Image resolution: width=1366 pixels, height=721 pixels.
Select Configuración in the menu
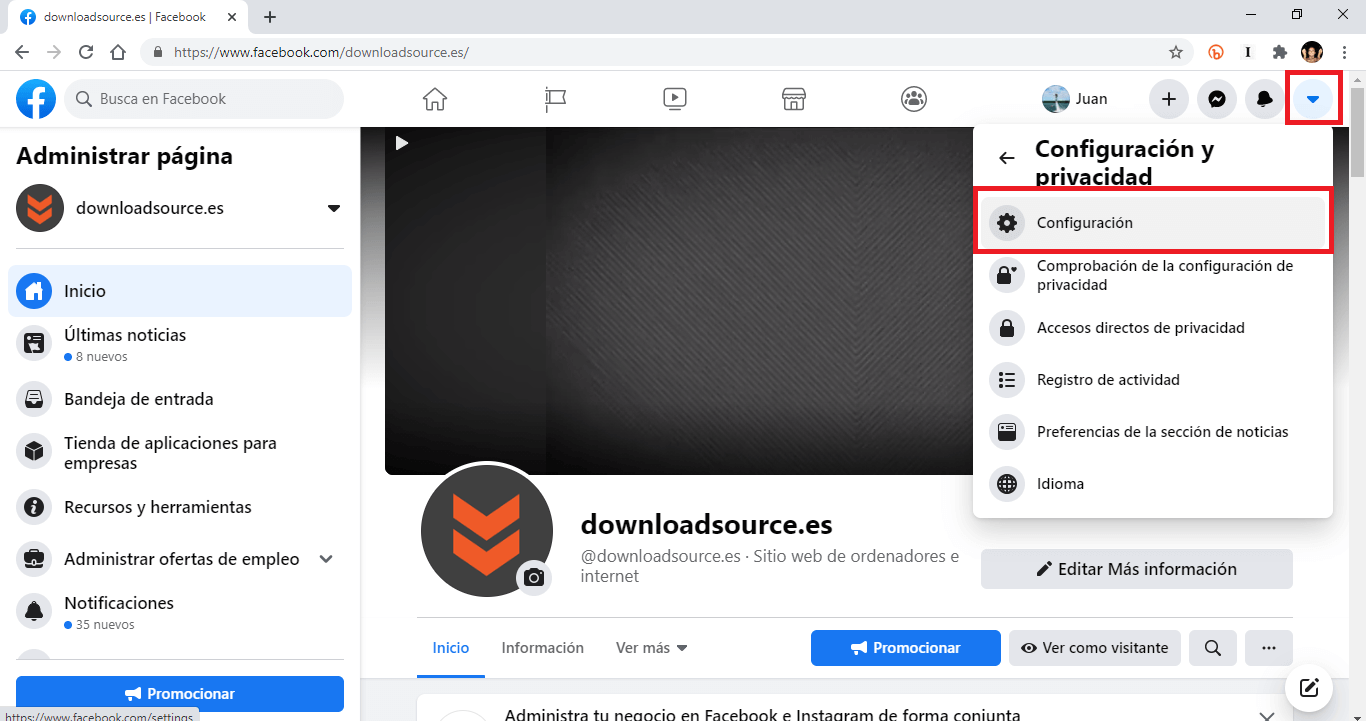point(1153,223)
